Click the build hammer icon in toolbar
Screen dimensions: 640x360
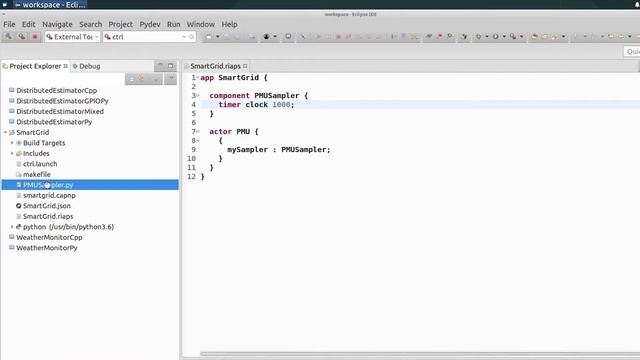[x=8, y=37]
